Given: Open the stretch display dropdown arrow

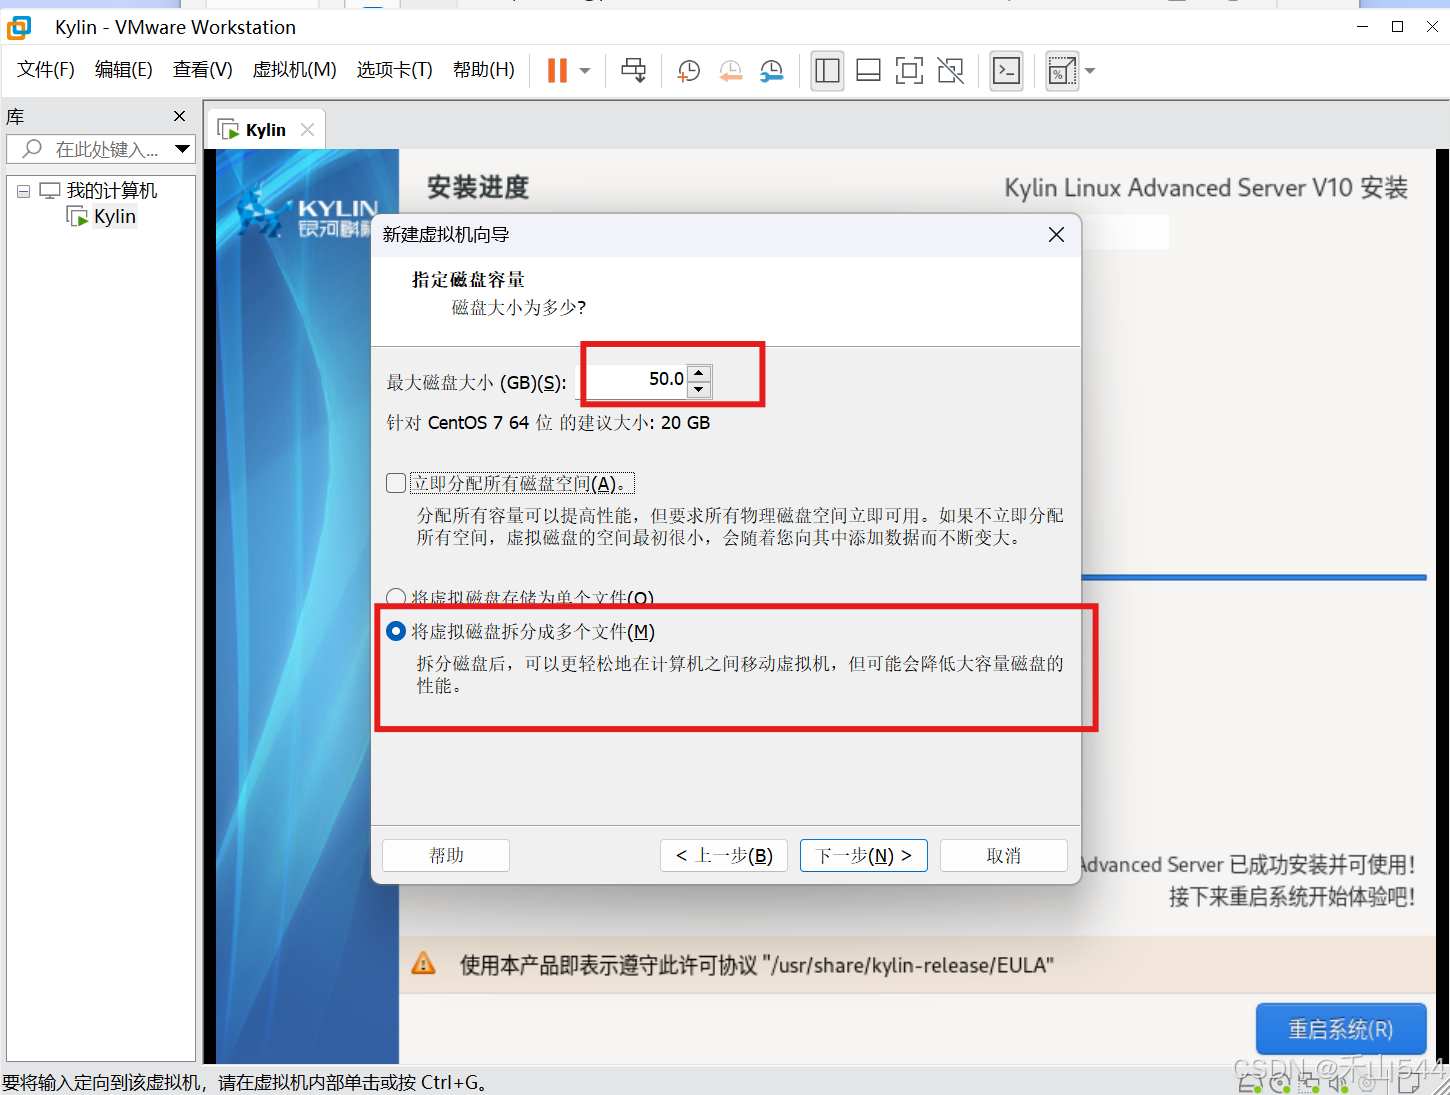Looking at the screenshot, I should click(1090, 70).
